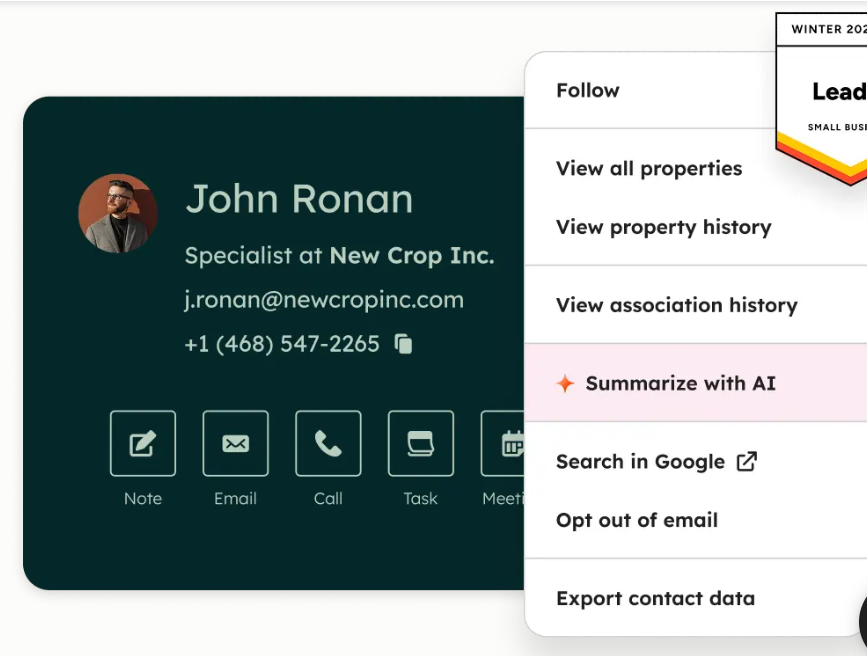Click the Call label under the phone
Viewport: 867px width, 656px height.
328,498
